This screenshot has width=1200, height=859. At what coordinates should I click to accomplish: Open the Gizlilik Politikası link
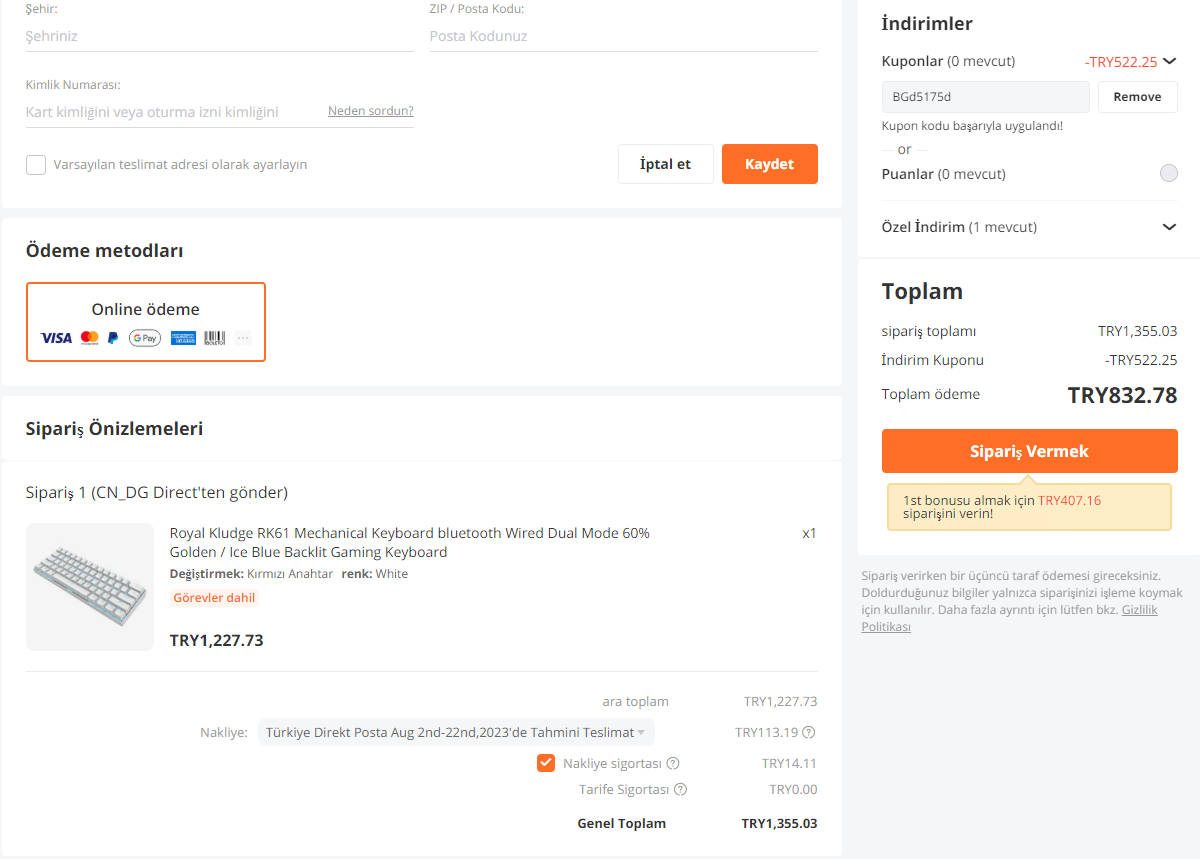1140,610
